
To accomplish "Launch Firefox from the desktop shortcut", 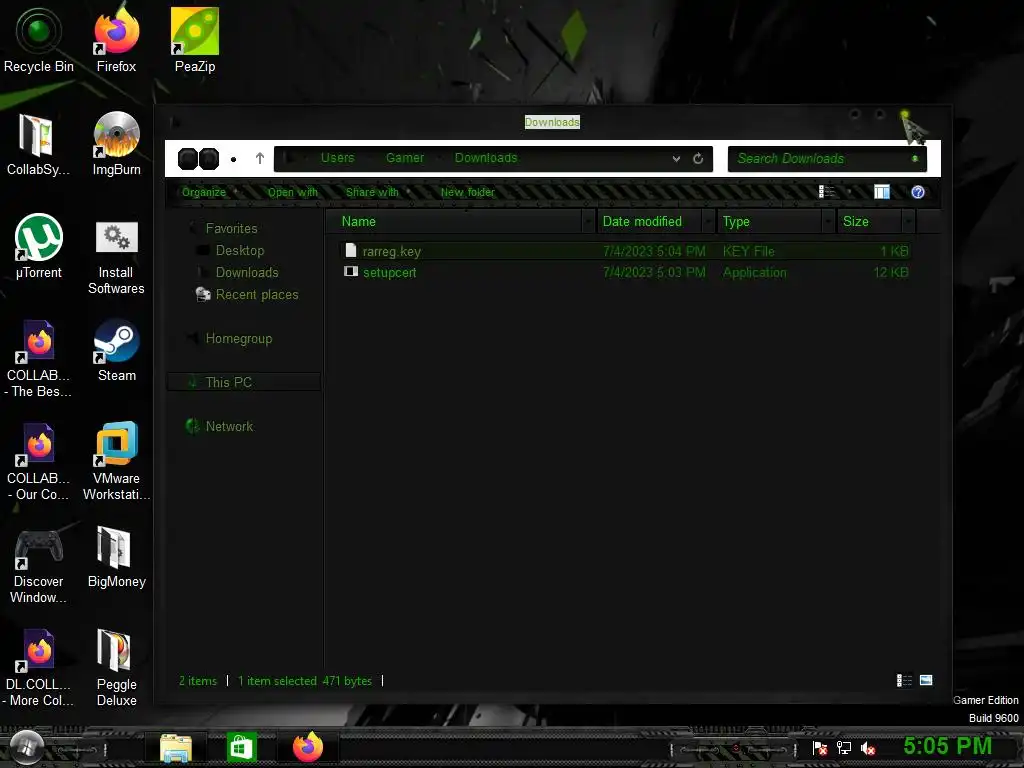I will [116, 40].
